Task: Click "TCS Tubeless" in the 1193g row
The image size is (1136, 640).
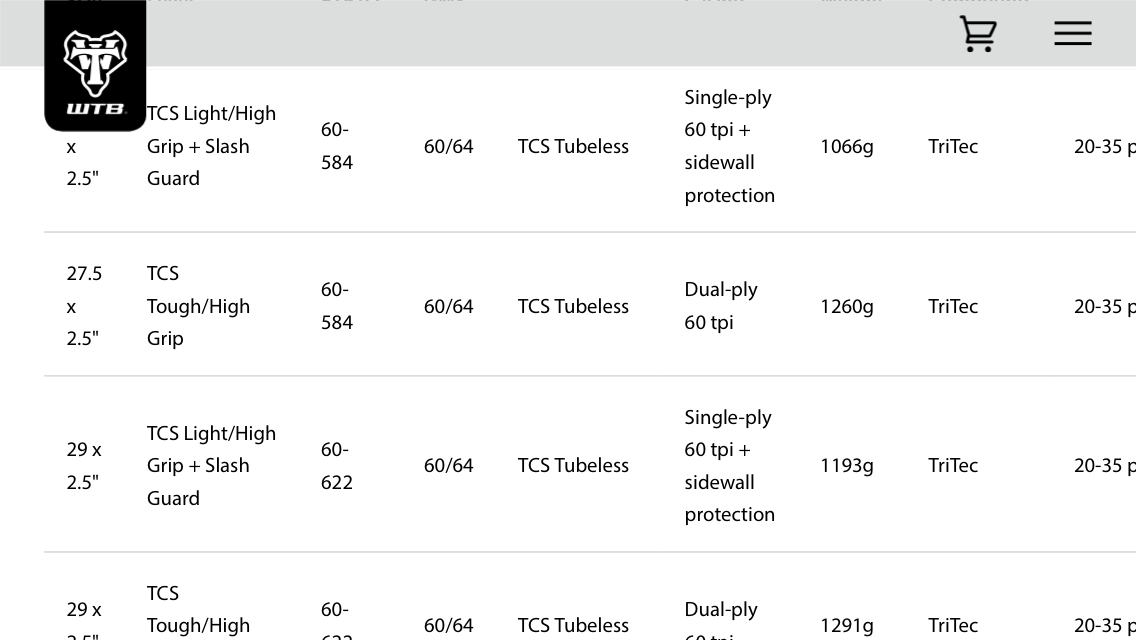Action: pyautogui.click(x=573, y=465)
